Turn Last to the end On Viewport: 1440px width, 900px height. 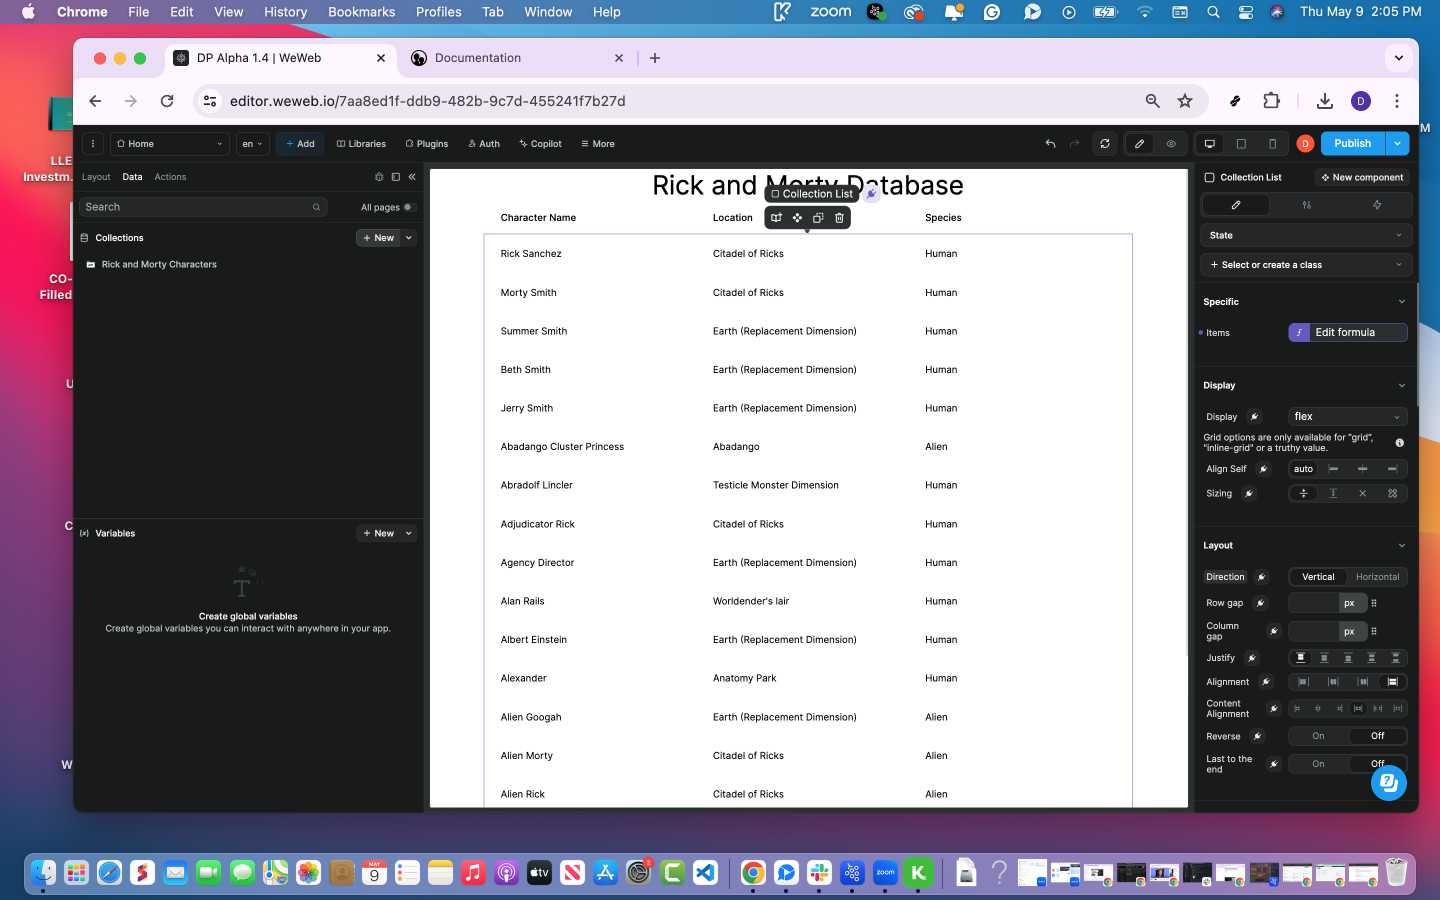[x=1318, y=764]
